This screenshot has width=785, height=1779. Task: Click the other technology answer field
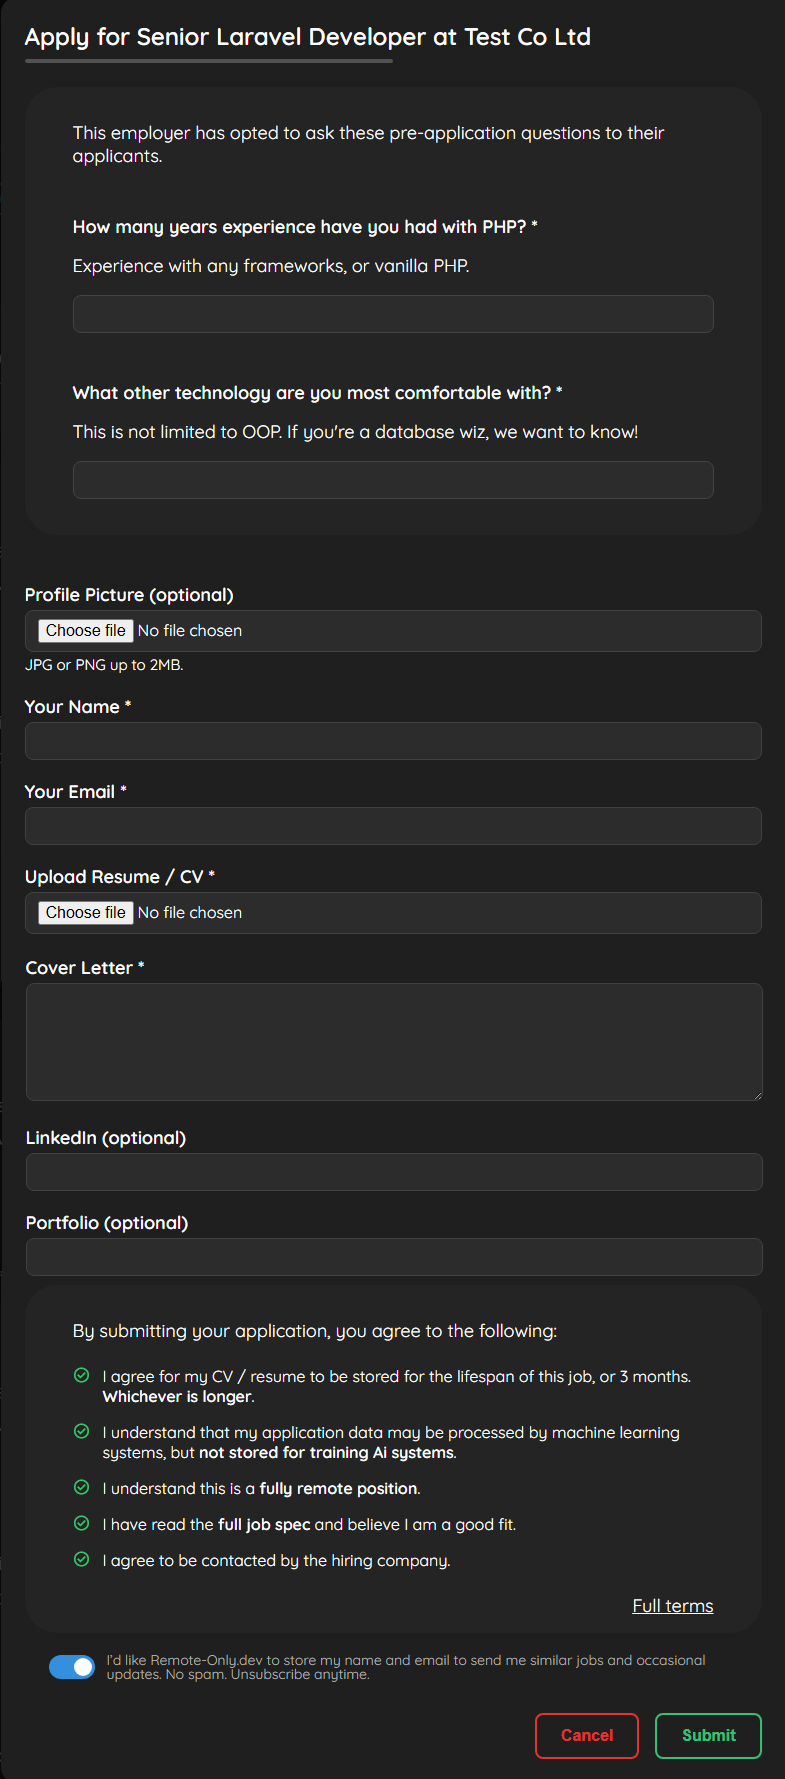tap(392, 480)
